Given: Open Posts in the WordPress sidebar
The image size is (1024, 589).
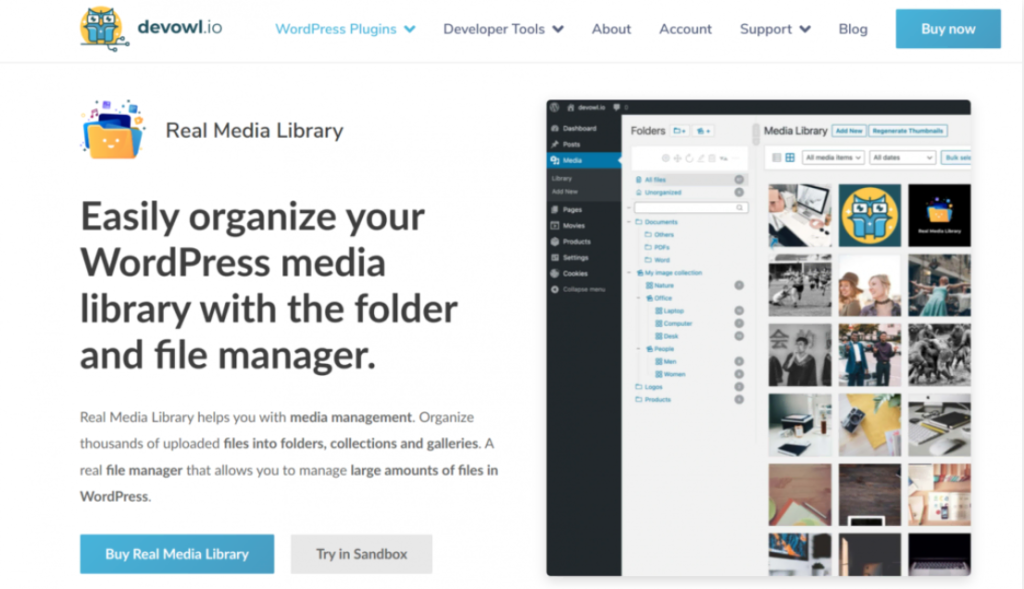Looking at the screenshot, I should point(571,144).
